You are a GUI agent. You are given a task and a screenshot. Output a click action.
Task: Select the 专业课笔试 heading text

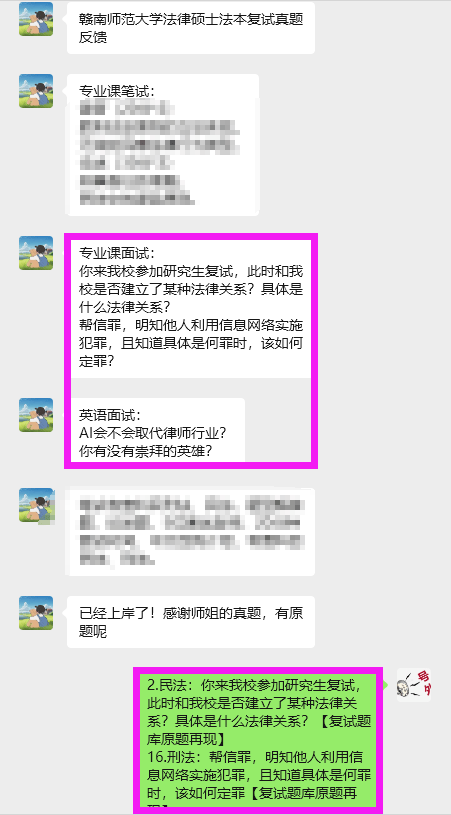pyautogui.click(x=116, y=91)
